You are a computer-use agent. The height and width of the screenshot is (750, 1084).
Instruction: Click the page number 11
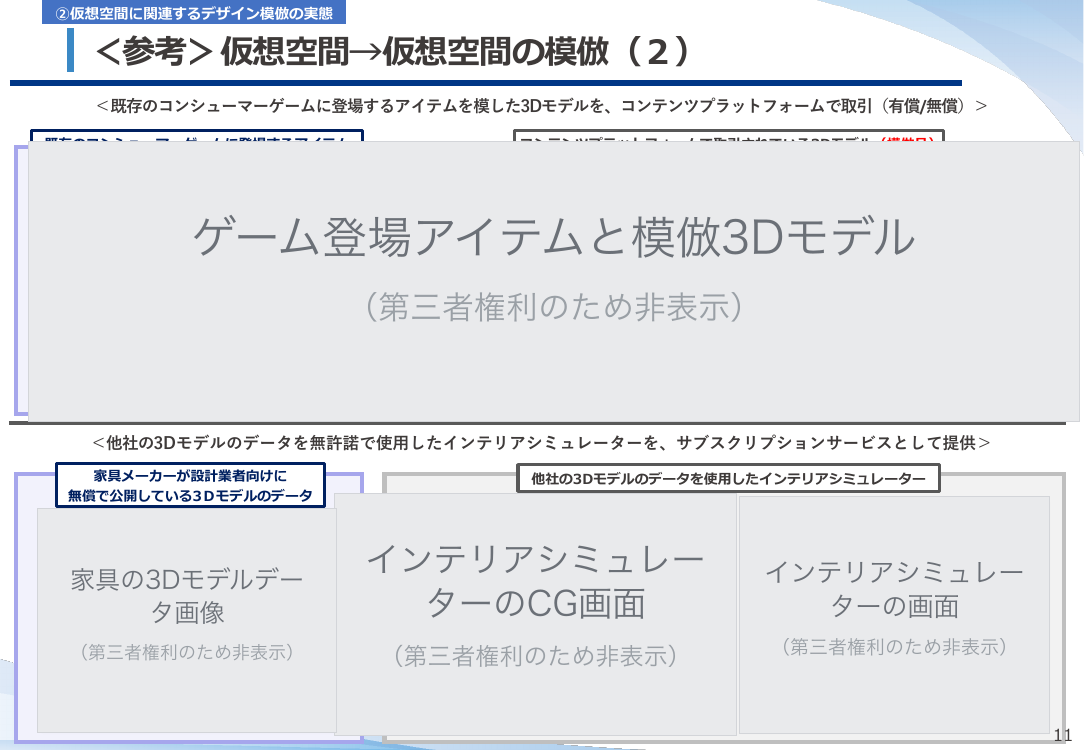[1063, 735]
